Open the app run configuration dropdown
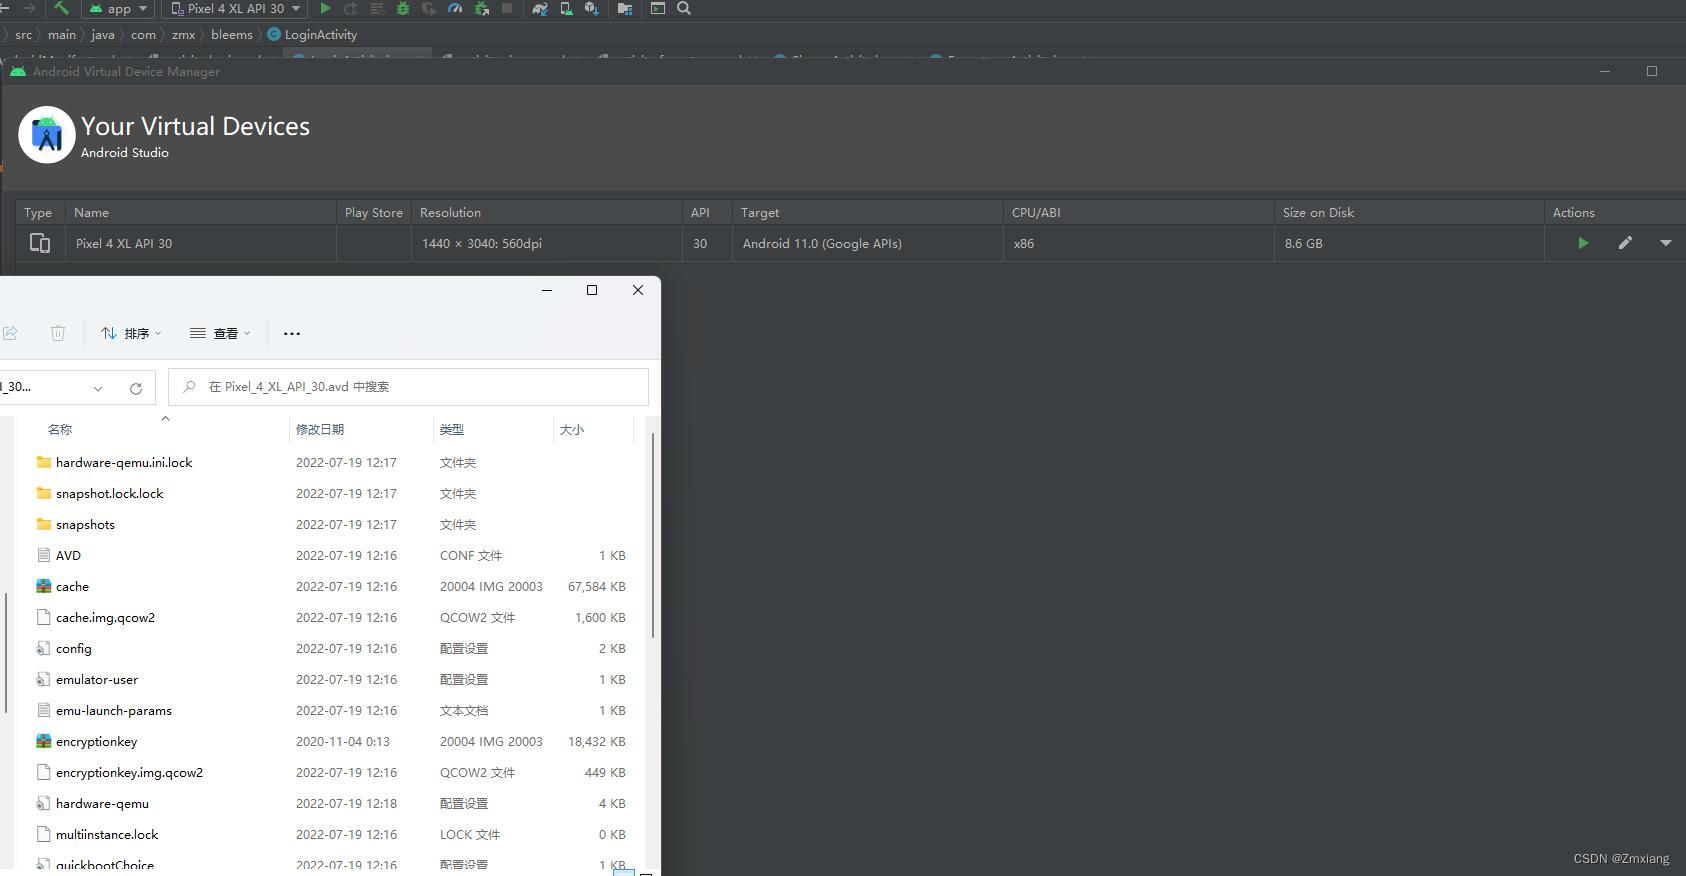This screenshot has width=1686, height=876. (x=118, y=8)
